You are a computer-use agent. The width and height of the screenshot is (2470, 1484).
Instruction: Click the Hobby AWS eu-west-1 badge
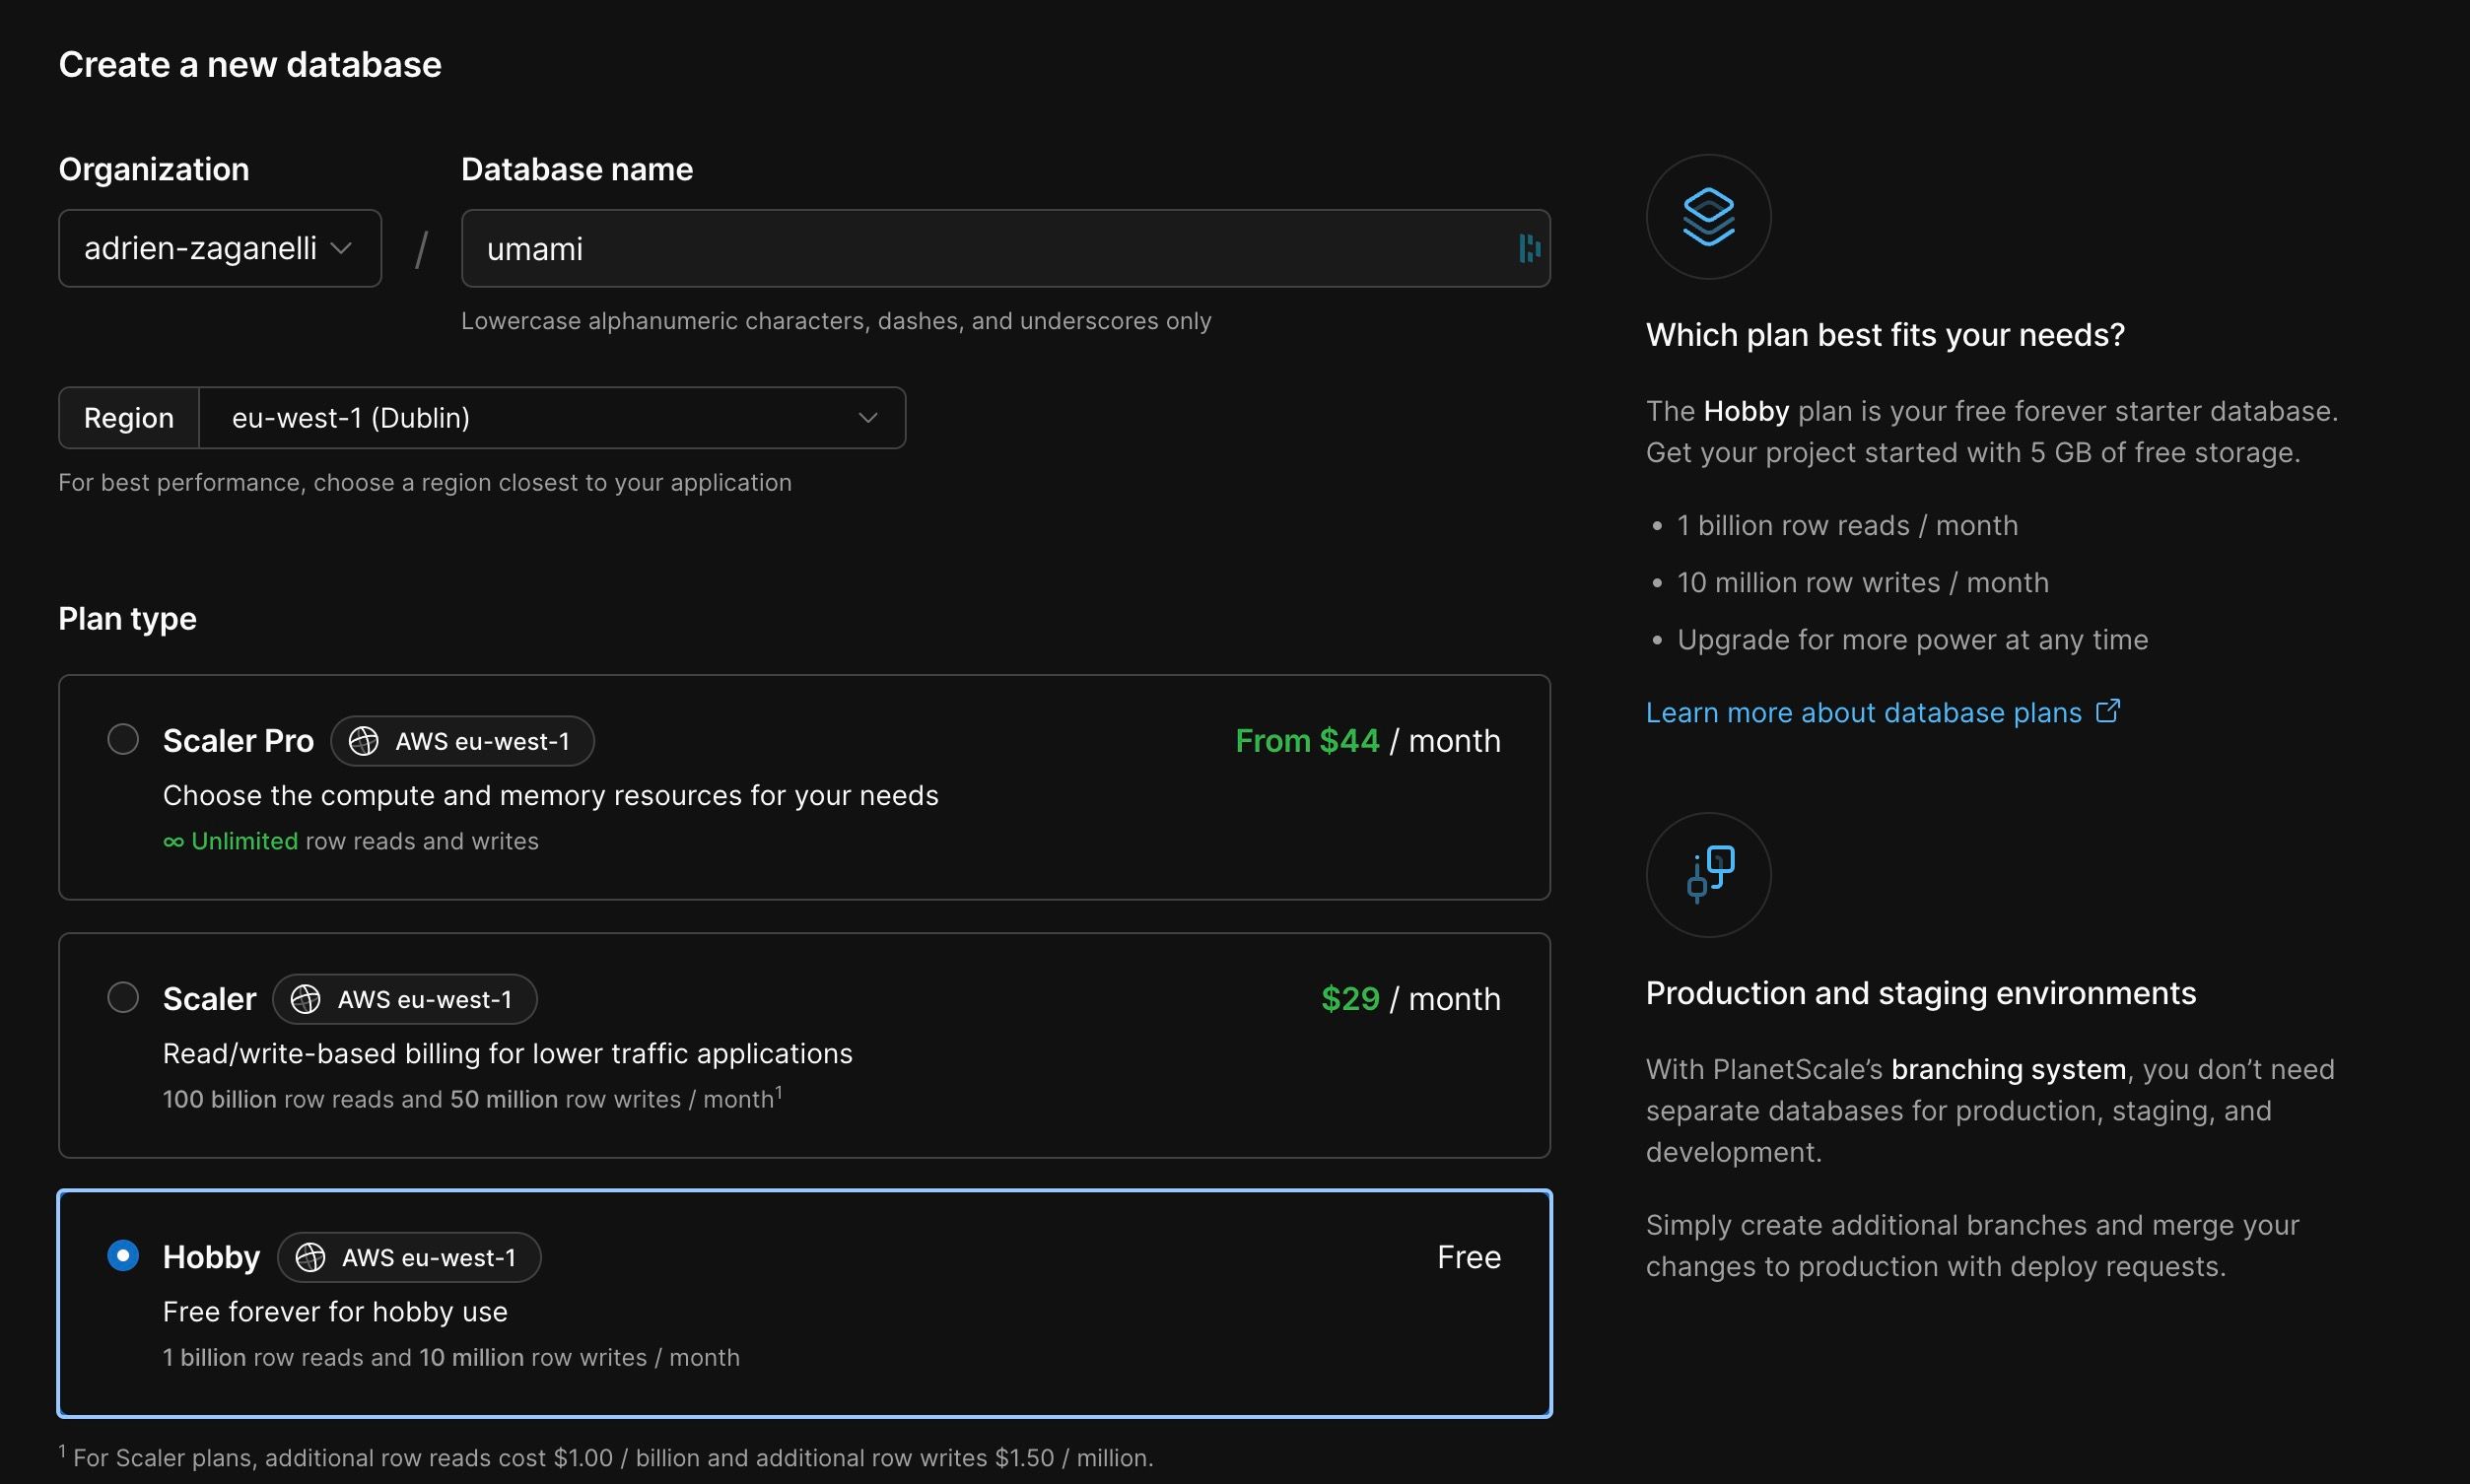pyautogui.click(x=409, y=1257)
